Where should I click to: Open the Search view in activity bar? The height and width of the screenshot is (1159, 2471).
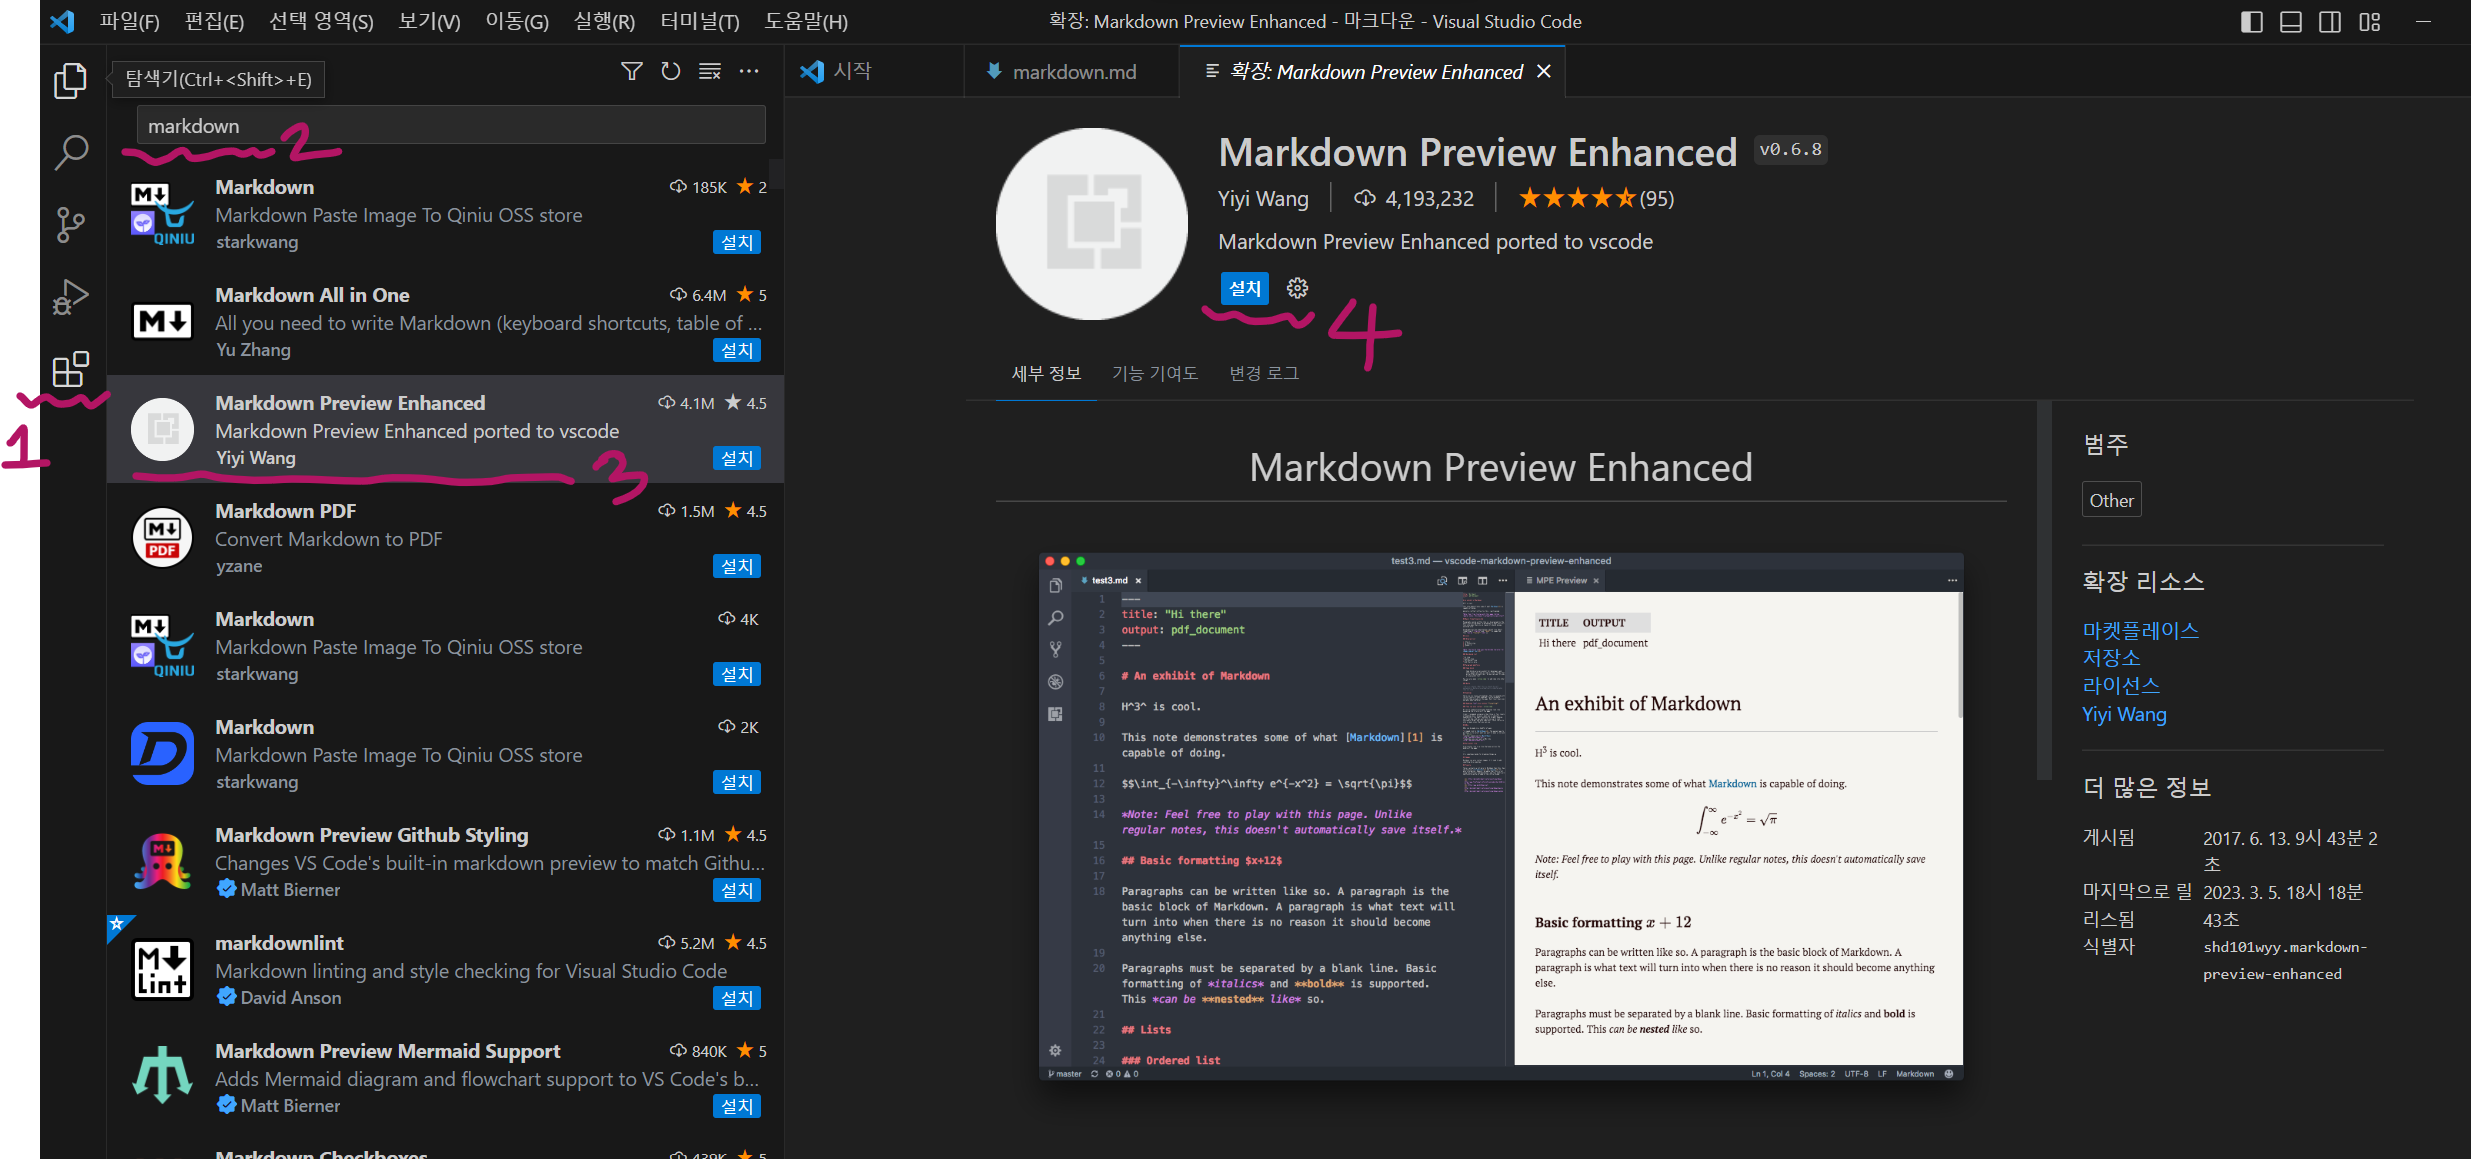(x=70, y=153)
